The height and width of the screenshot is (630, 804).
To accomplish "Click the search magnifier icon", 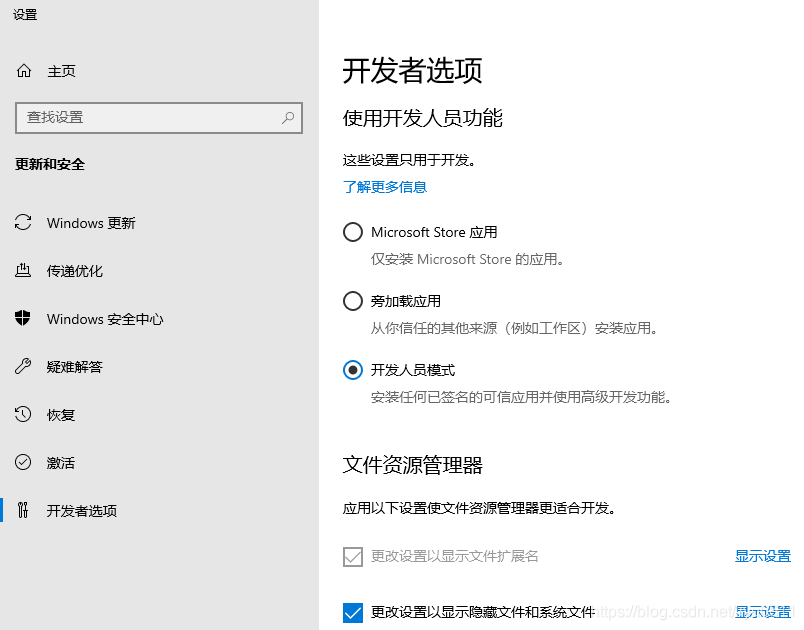I will tap(289, 117).
